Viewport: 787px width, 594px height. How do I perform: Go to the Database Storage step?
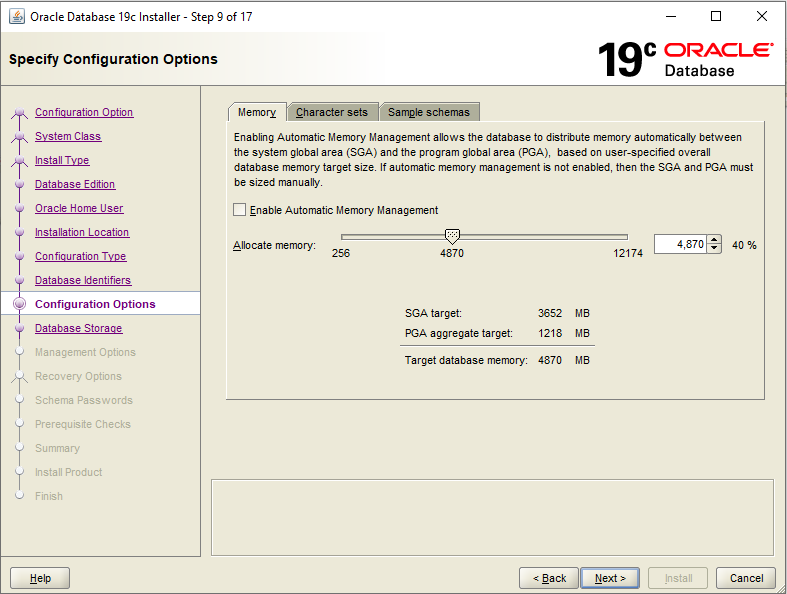[x=78, y=328]
